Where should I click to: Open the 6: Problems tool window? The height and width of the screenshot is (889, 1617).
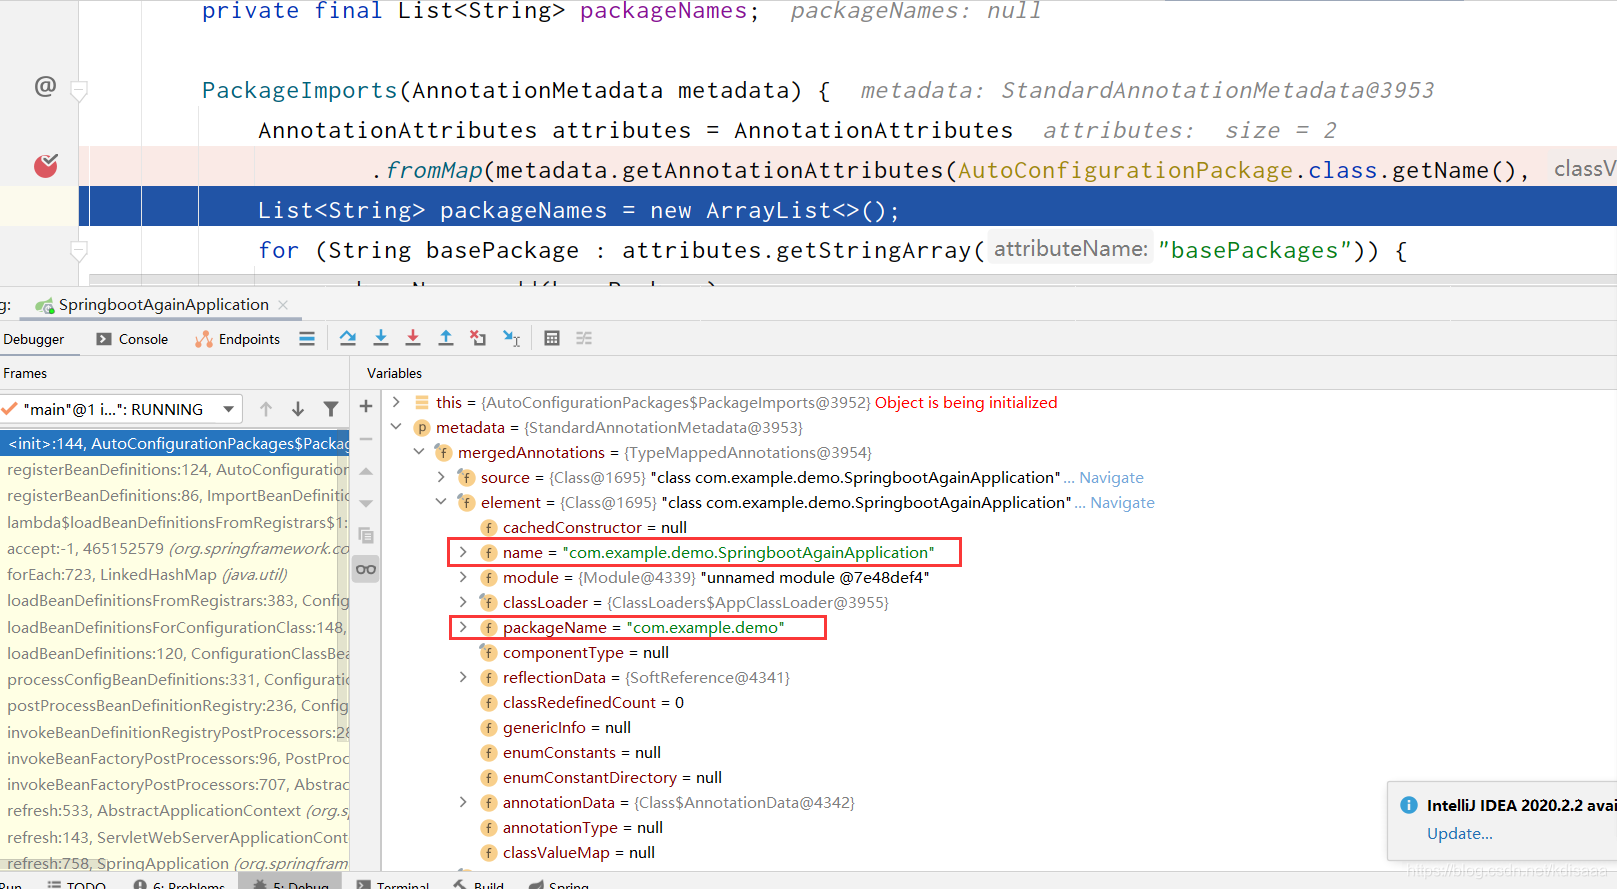tap(179, 884)
